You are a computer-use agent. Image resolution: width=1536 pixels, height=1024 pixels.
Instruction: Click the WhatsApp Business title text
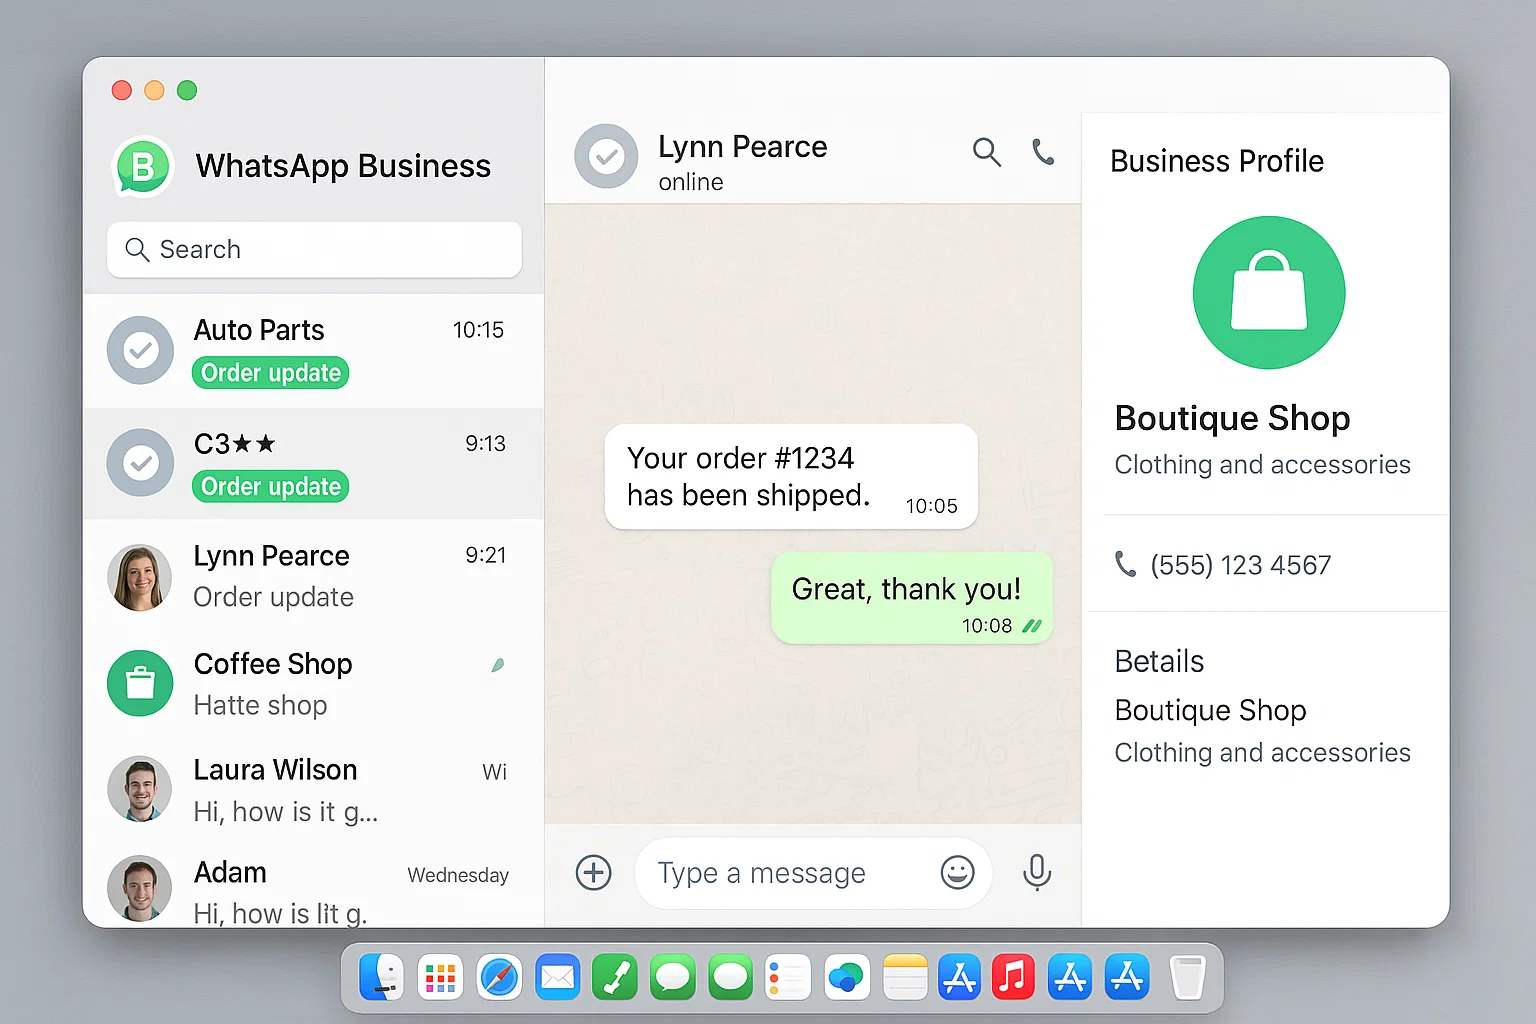(343, 166)
